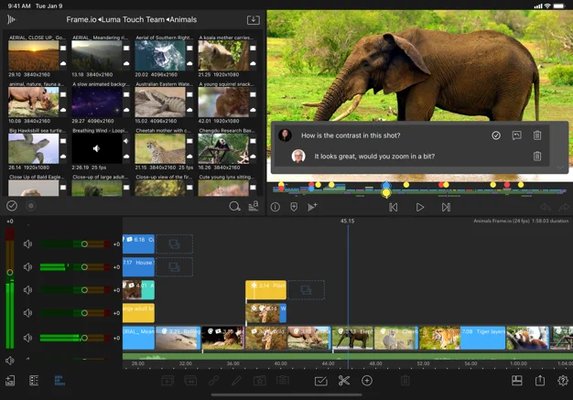The width and height of the screenshot is (573, 400).
Task: Mute the top audio track speaker
Action: click(x=28, y=244)
